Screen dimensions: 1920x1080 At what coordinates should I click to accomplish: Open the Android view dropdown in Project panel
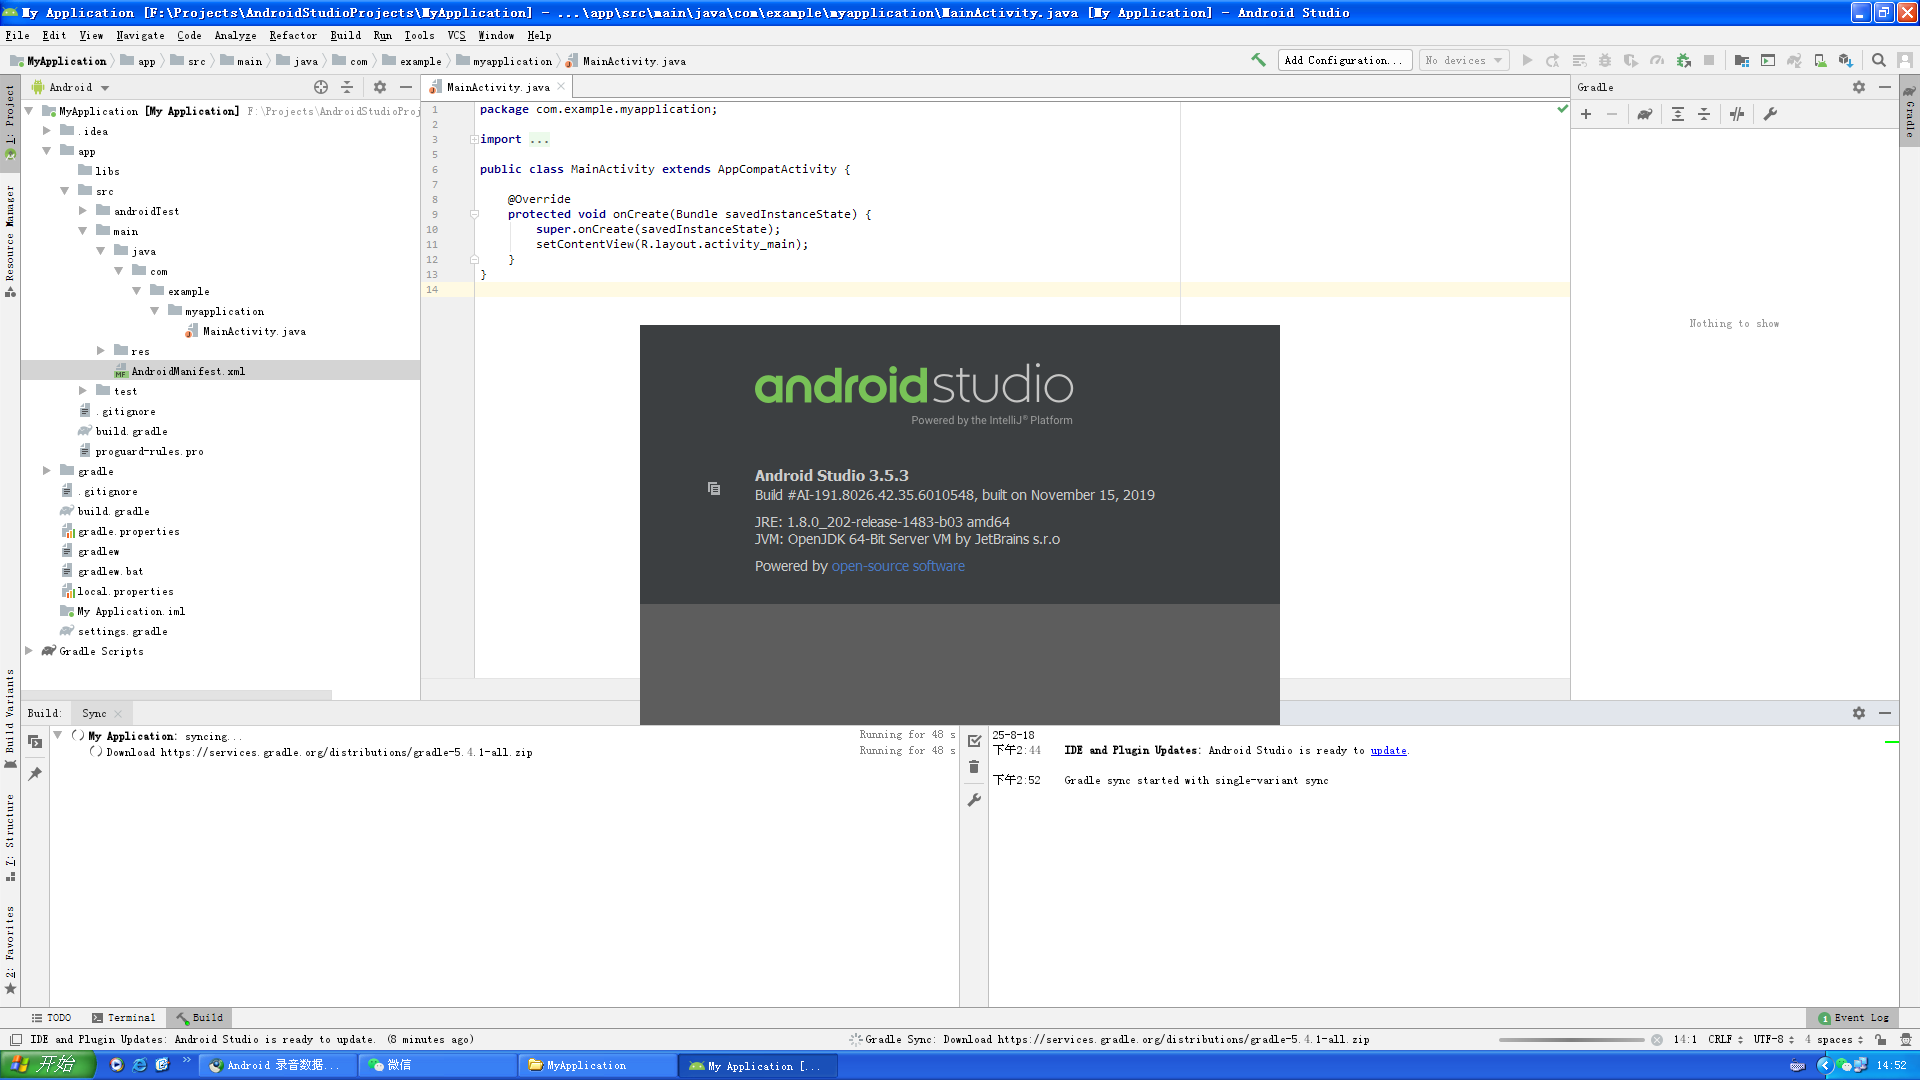[70, 87]
